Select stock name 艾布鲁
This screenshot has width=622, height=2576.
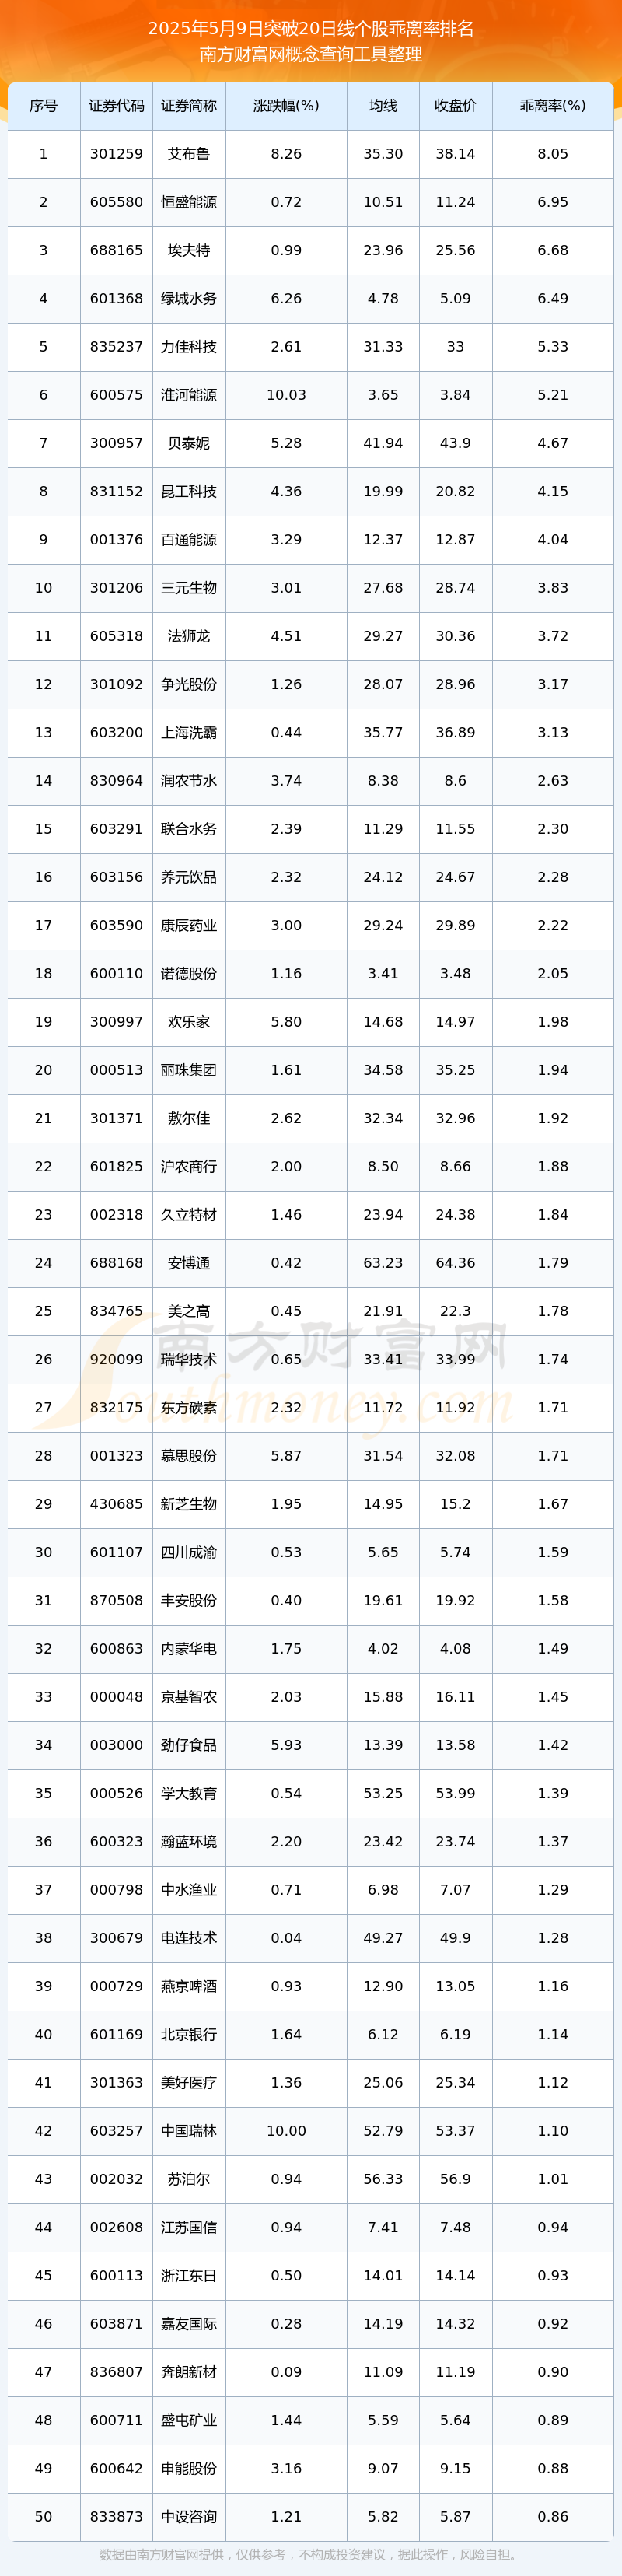point(189,154)
